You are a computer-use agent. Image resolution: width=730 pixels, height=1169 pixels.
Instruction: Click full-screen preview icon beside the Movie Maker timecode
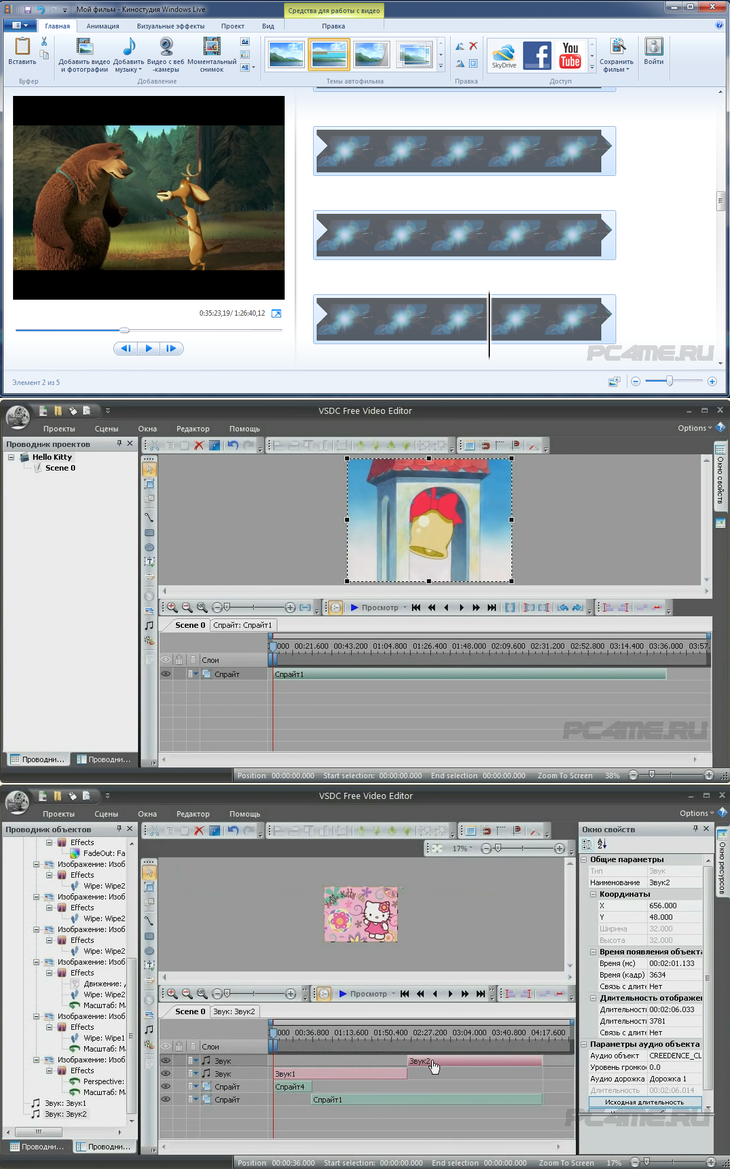[x=276, y=313]
